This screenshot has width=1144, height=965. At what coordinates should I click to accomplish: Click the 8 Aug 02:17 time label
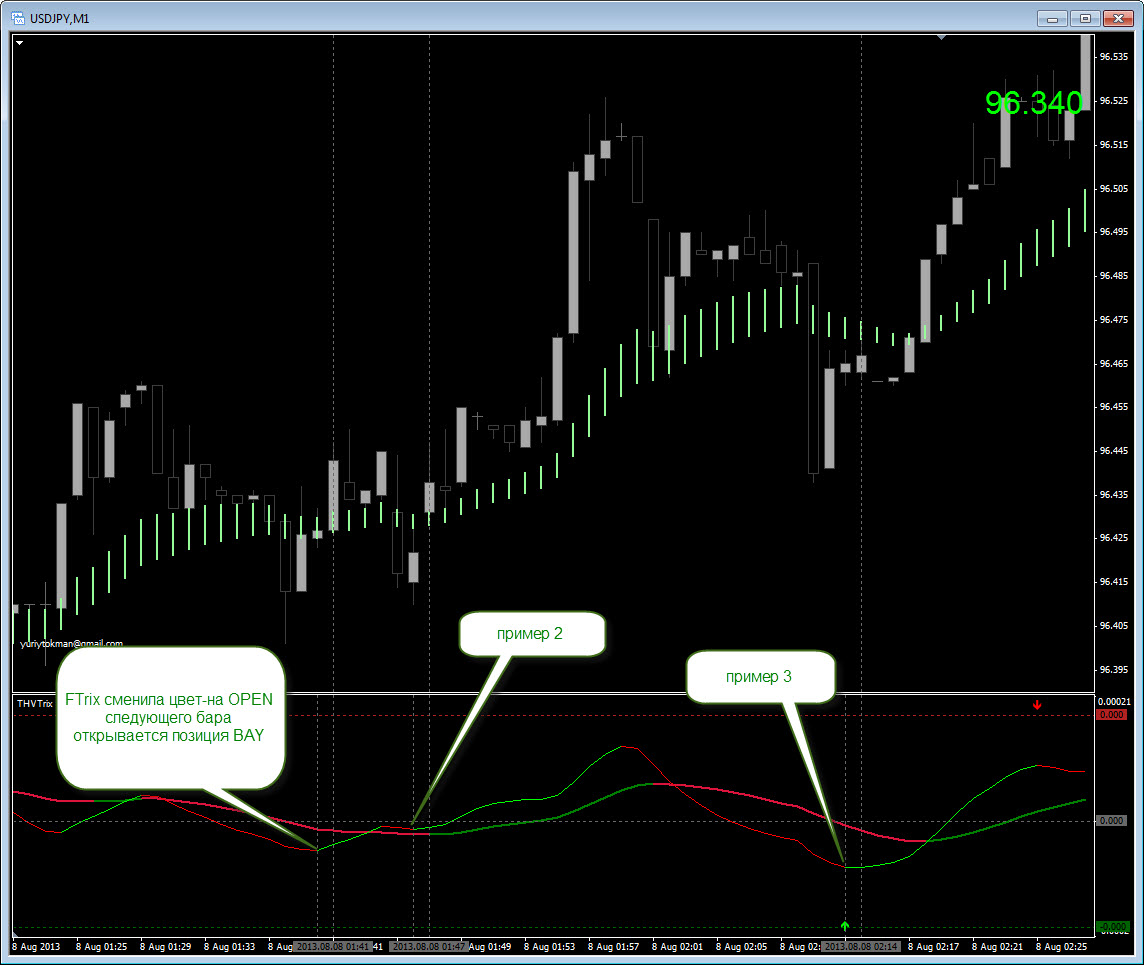click(x=933, y=946)
